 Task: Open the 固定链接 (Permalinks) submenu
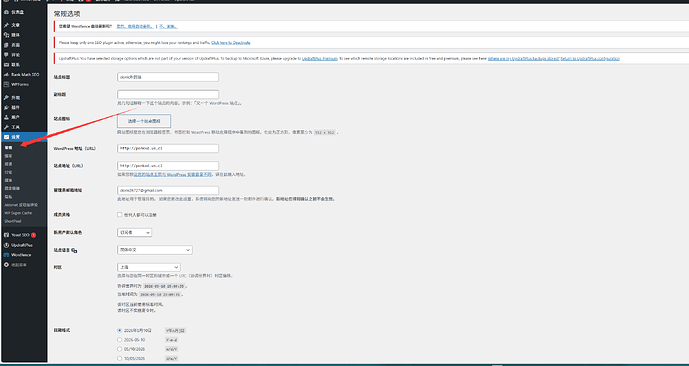click(x=12, y=188)
